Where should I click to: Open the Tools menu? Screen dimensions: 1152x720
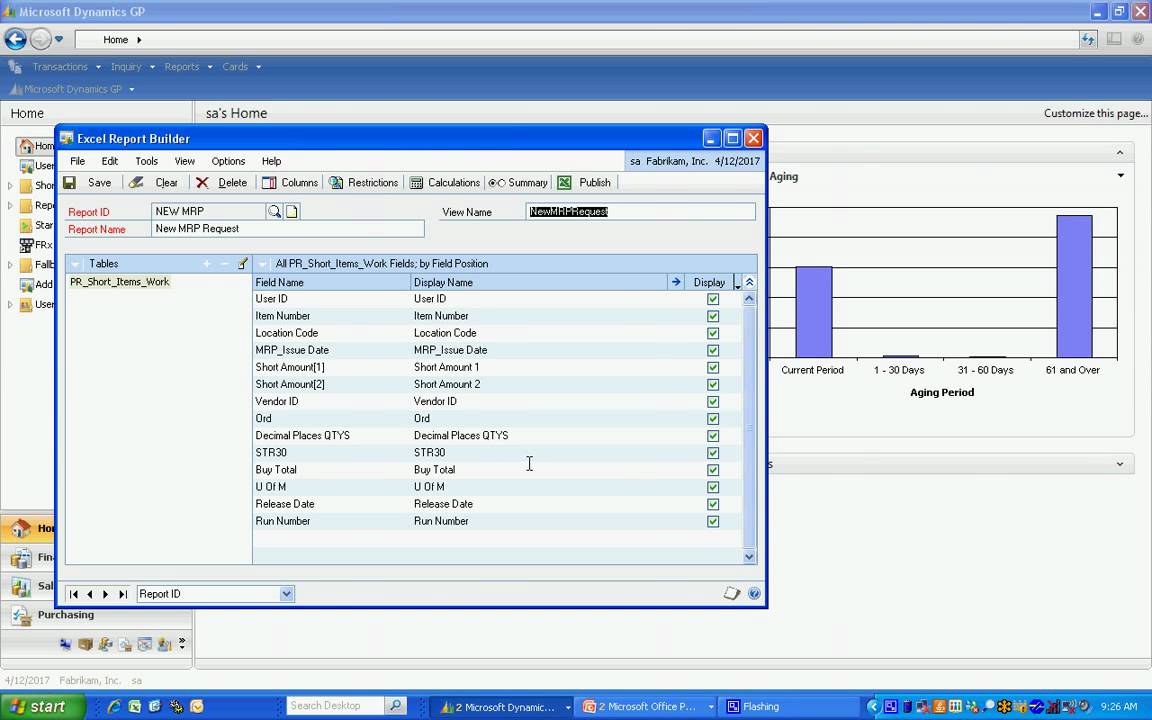[146, 161]
